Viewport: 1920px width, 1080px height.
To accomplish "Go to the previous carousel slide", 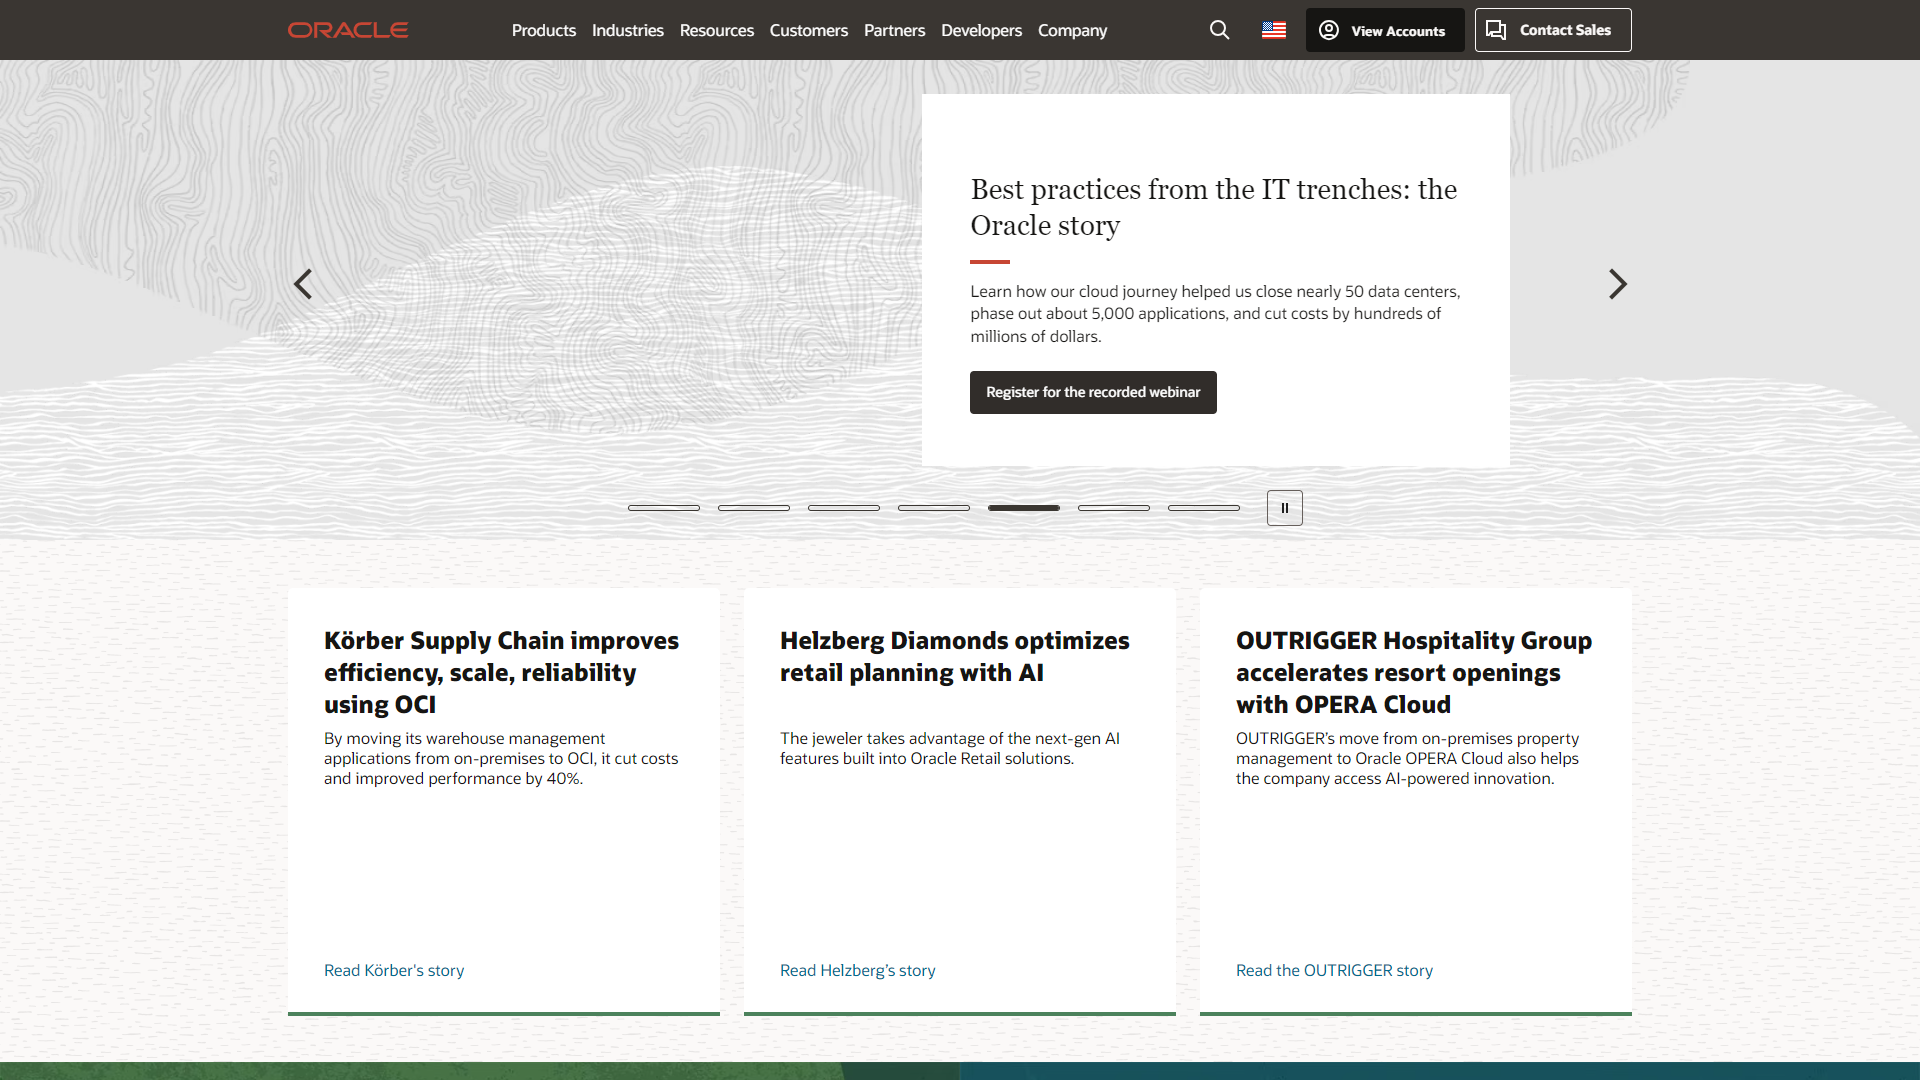I will [x=302, y=284].
